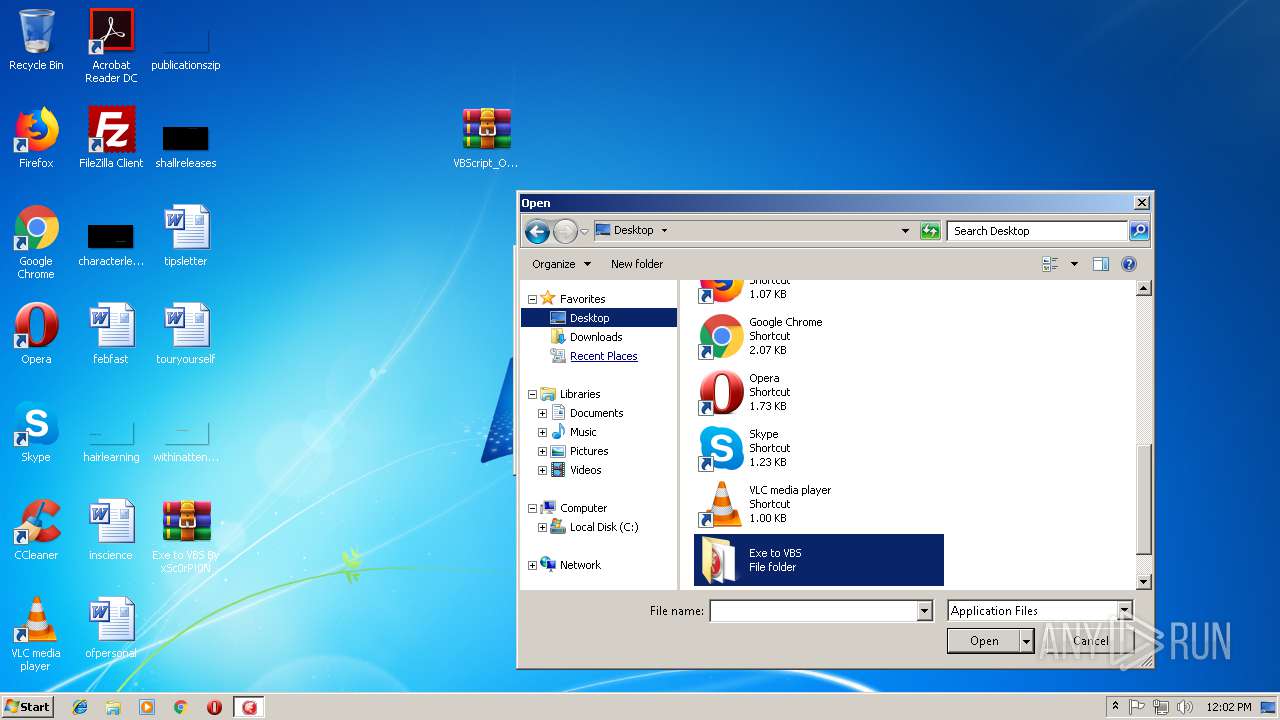
Task: Open the Recent Places link
Action: [603, 356]
